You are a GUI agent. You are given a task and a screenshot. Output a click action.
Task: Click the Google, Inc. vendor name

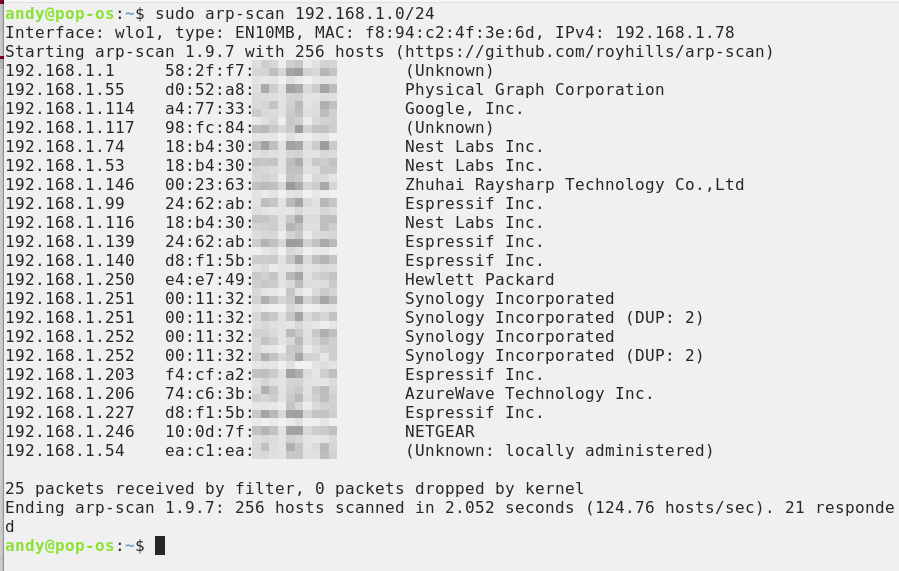tap(464, 109)
